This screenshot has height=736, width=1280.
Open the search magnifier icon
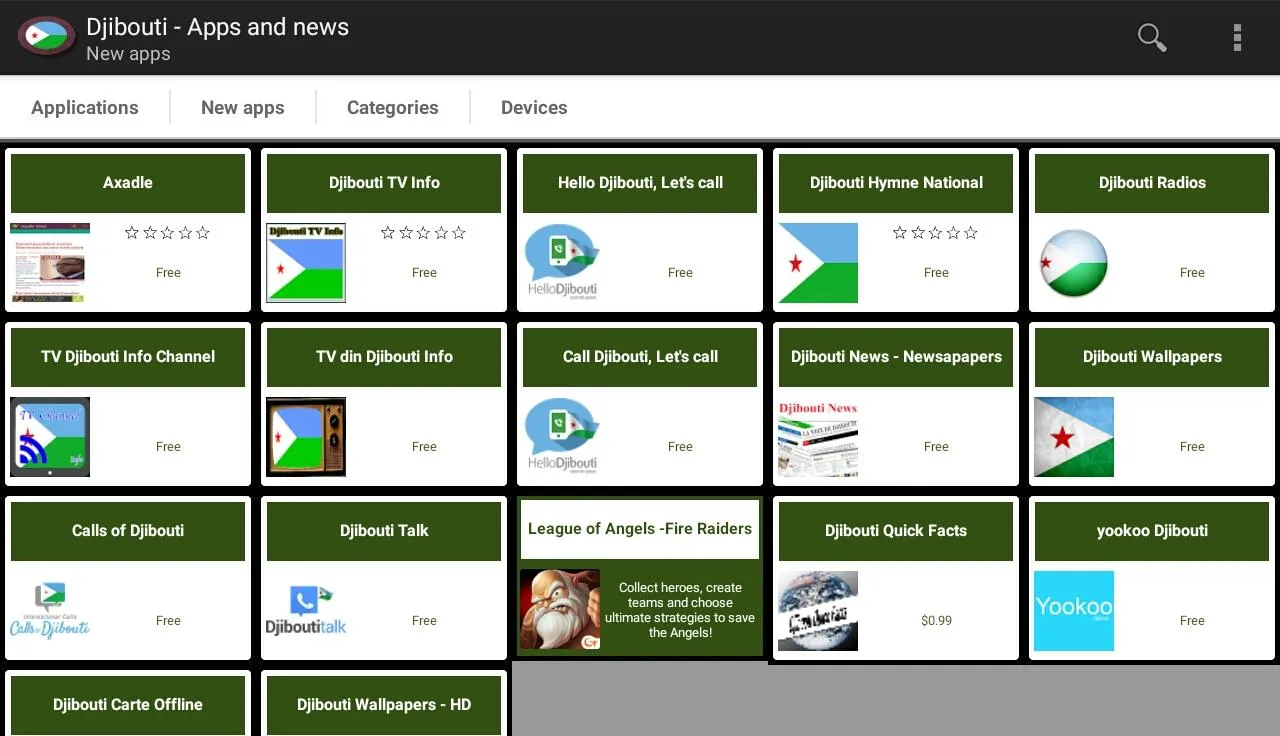[1152, 38]
